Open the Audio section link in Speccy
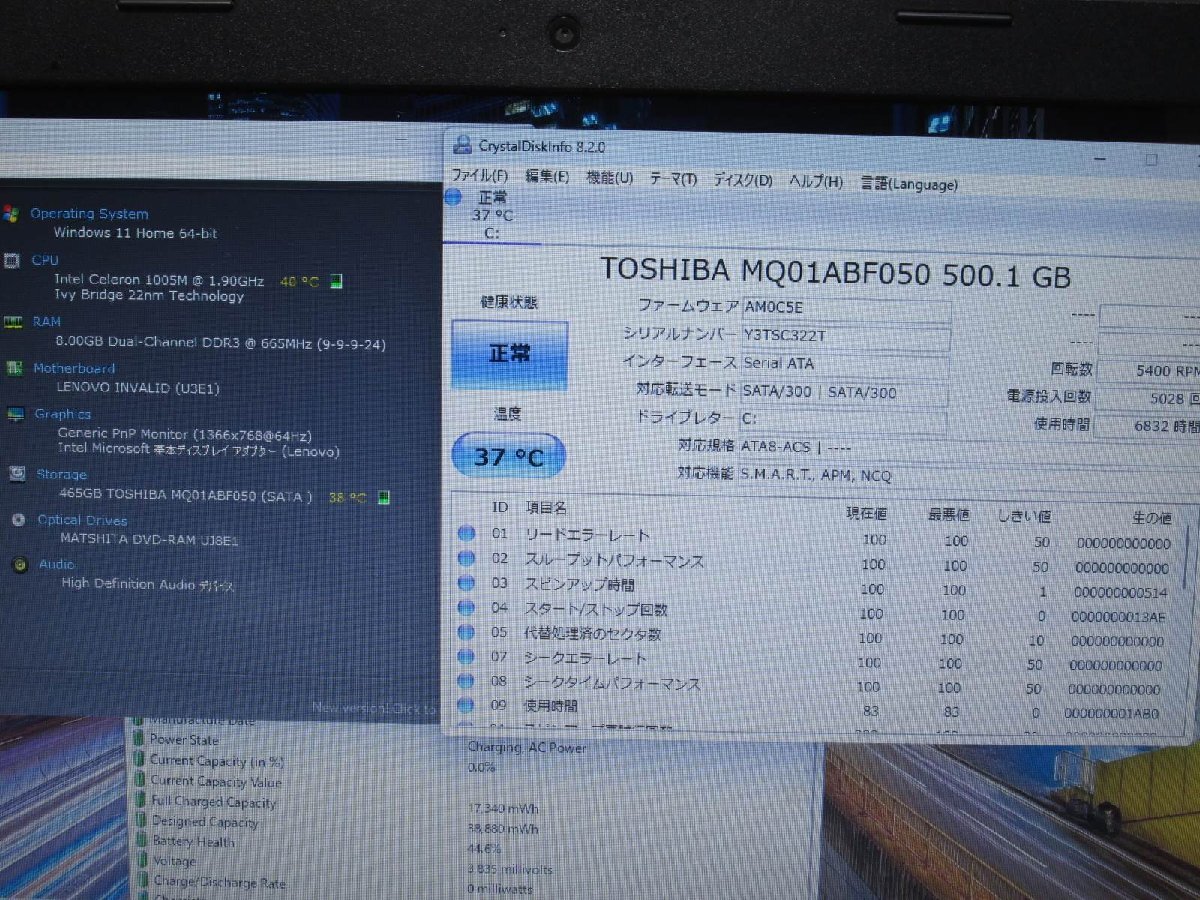The height and width of the screenshot is (900, 1200). click(x=56, y=564)
